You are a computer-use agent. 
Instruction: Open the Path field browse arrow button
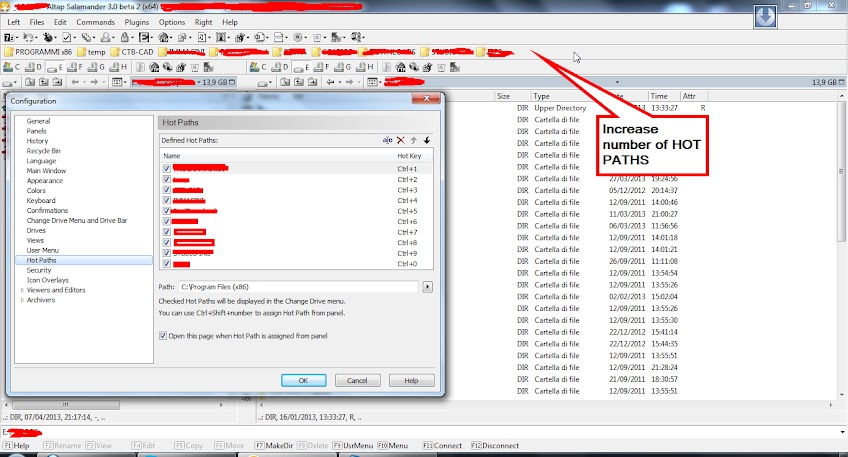click(x=427, y=287)
